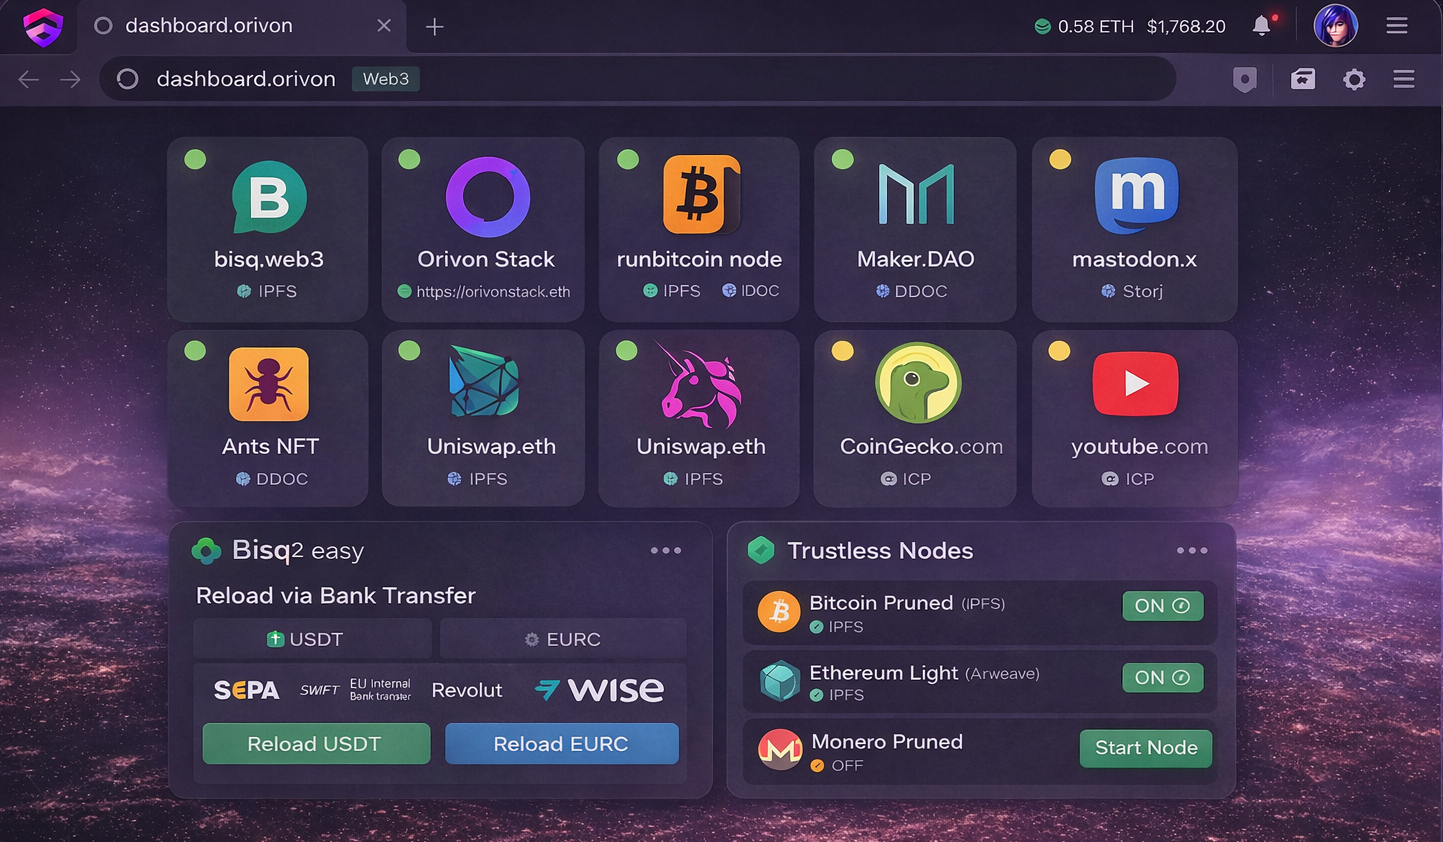Screen dimensions: 1443x842
Task: Open the hamburger menu in the title bar
Action: coord(1397,26)
